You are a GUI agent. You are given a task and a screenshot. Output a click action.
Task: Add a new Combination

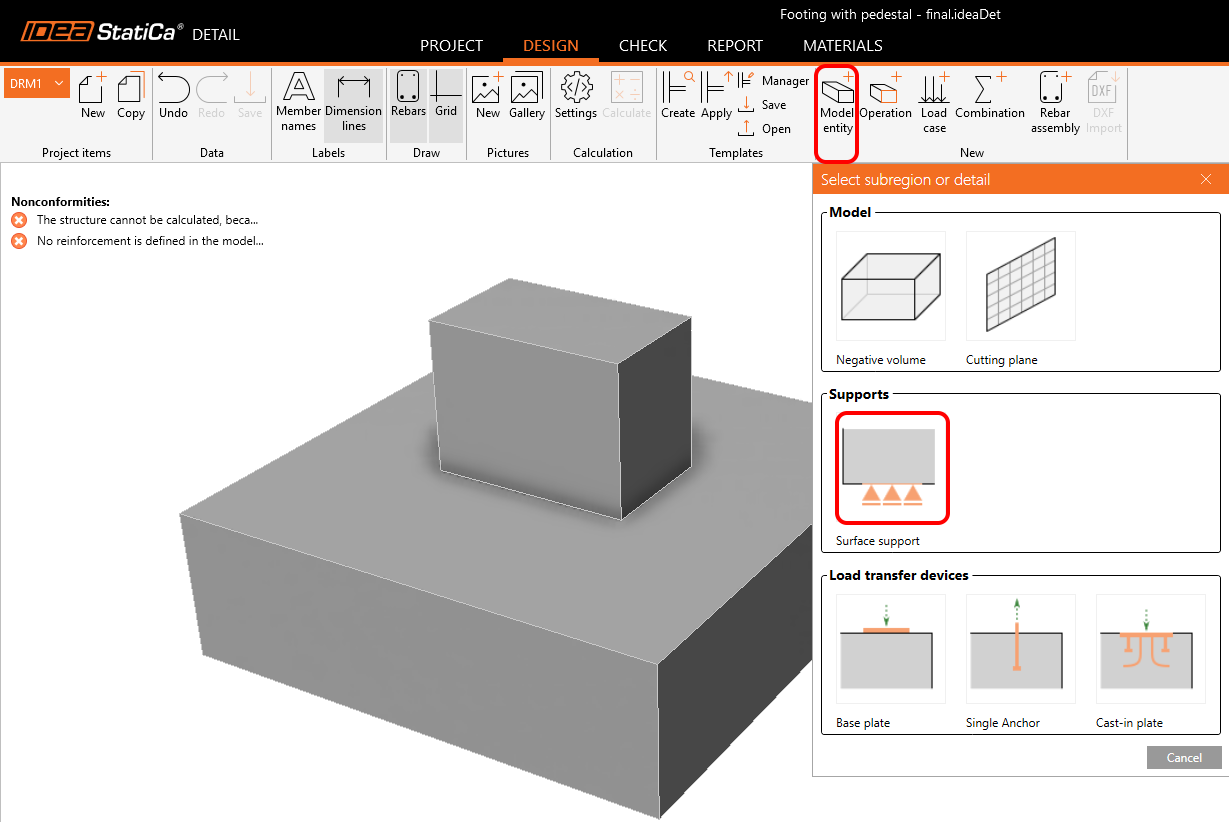point(989,98)
